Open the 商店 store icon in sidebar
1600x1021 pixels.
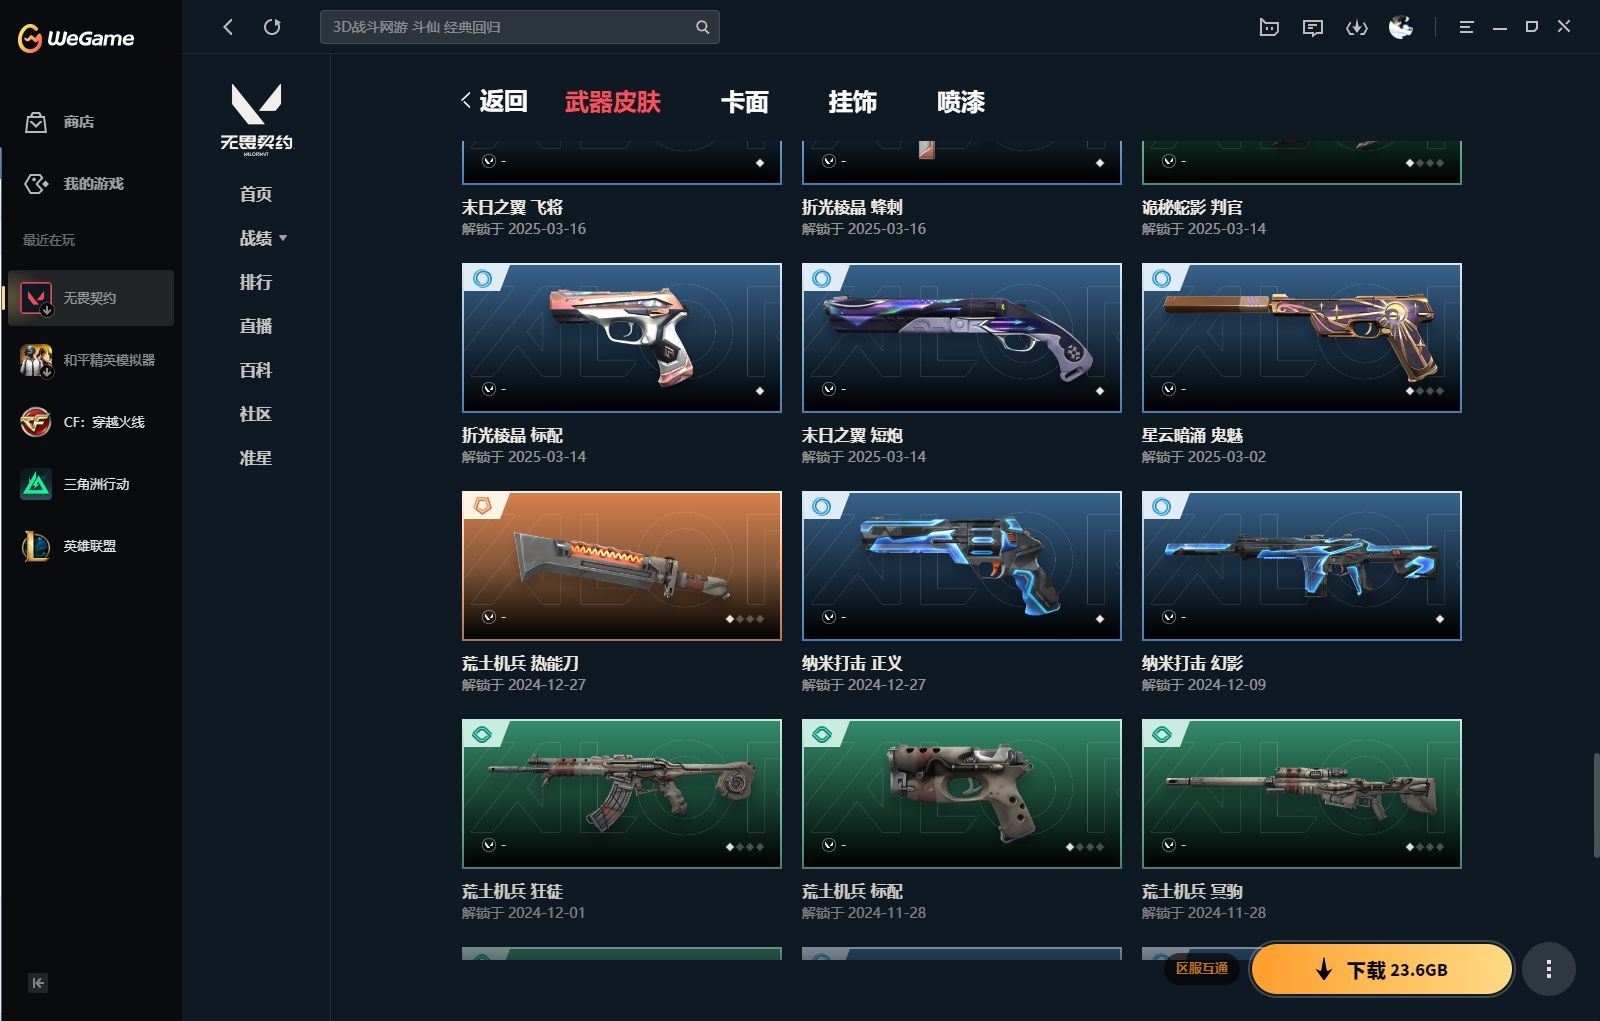point(36,122)
